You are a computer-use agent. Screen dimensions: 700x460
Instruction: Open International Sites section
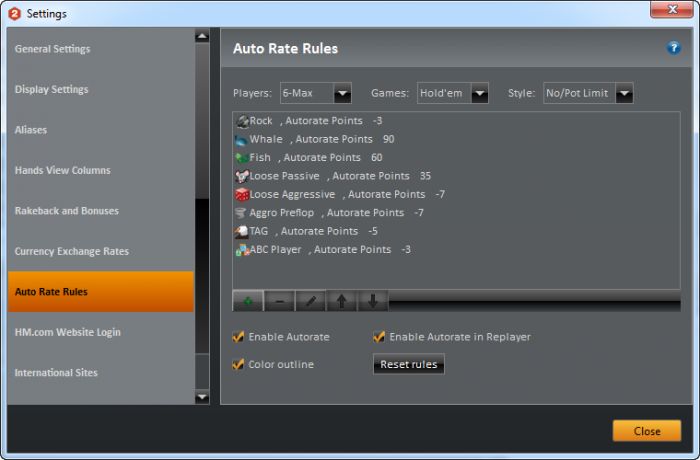coord(101,372)
